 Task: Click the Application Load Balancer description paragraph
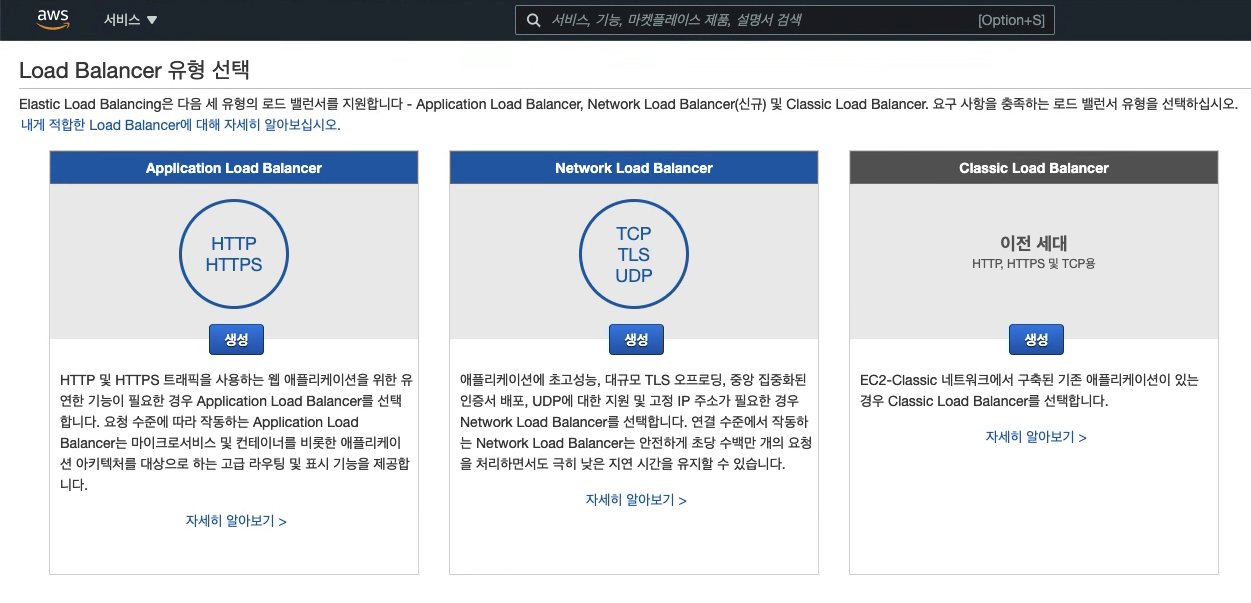click(x=234, y=432)
